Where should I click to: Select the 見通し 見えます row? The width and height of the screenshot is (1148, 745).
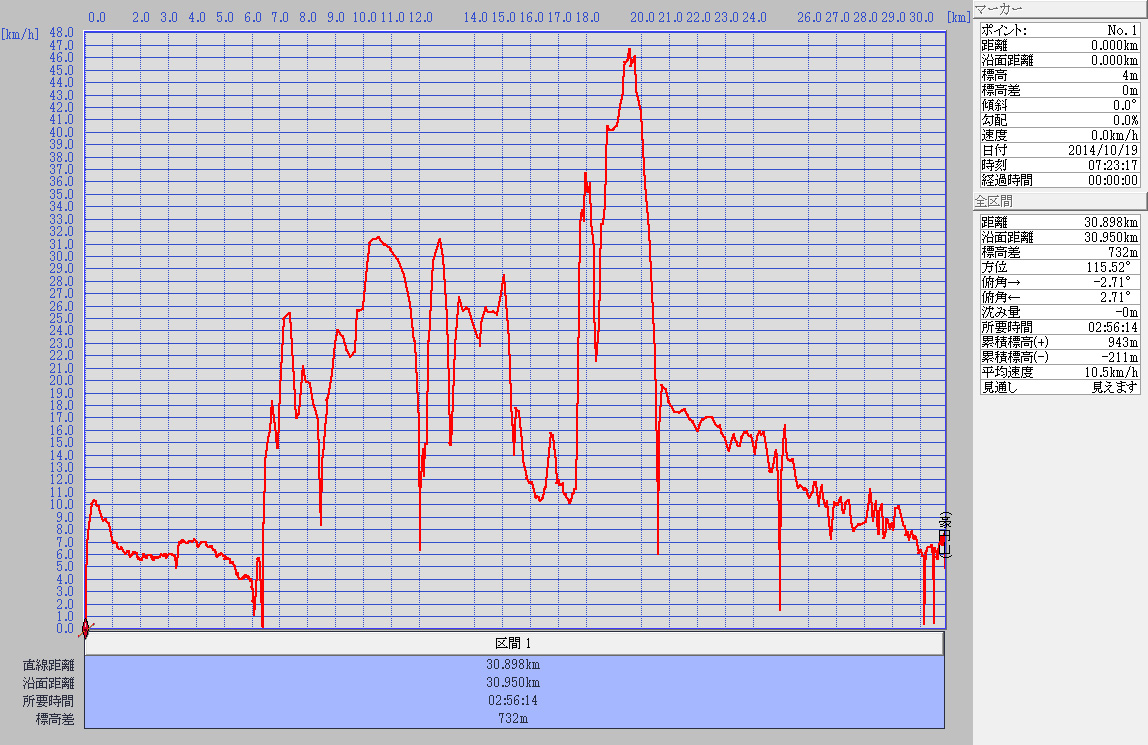(x=1059, y=387)
